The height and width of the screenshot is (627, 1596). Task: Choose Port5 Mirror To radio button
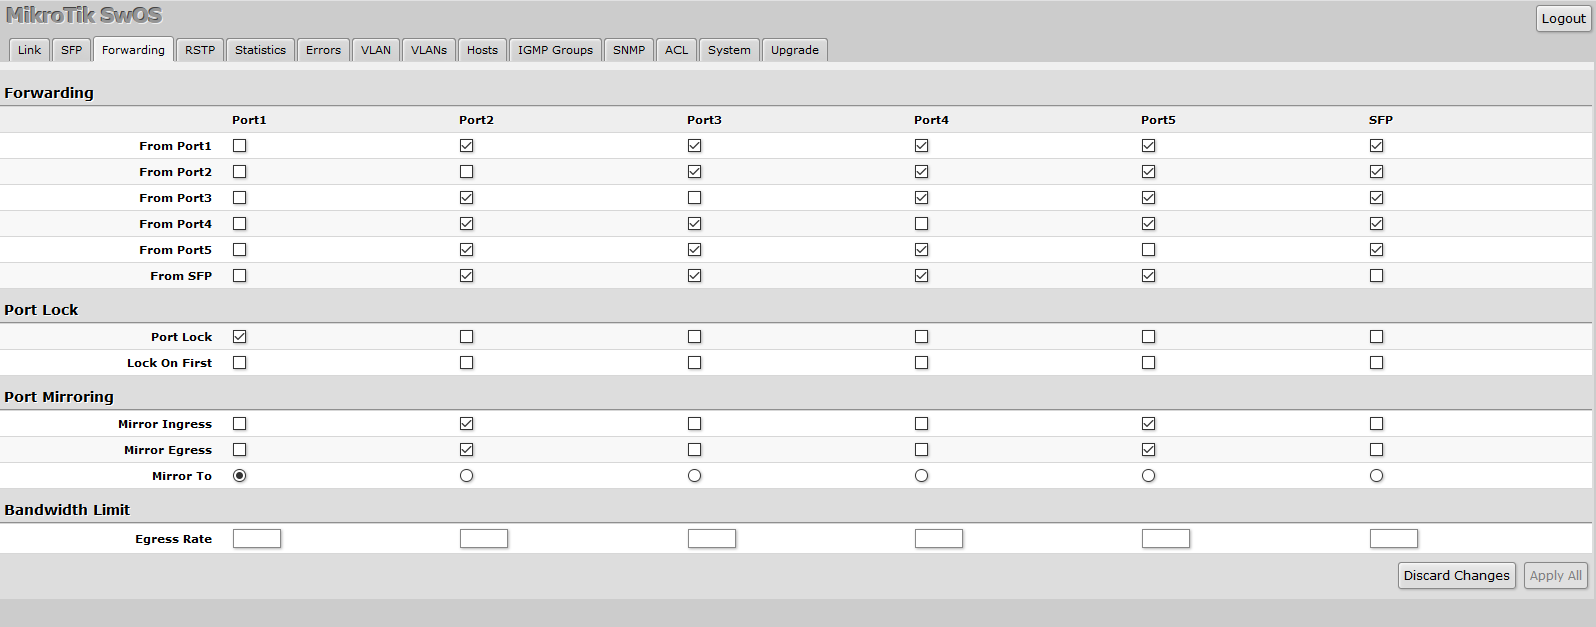pos(1149,476)
